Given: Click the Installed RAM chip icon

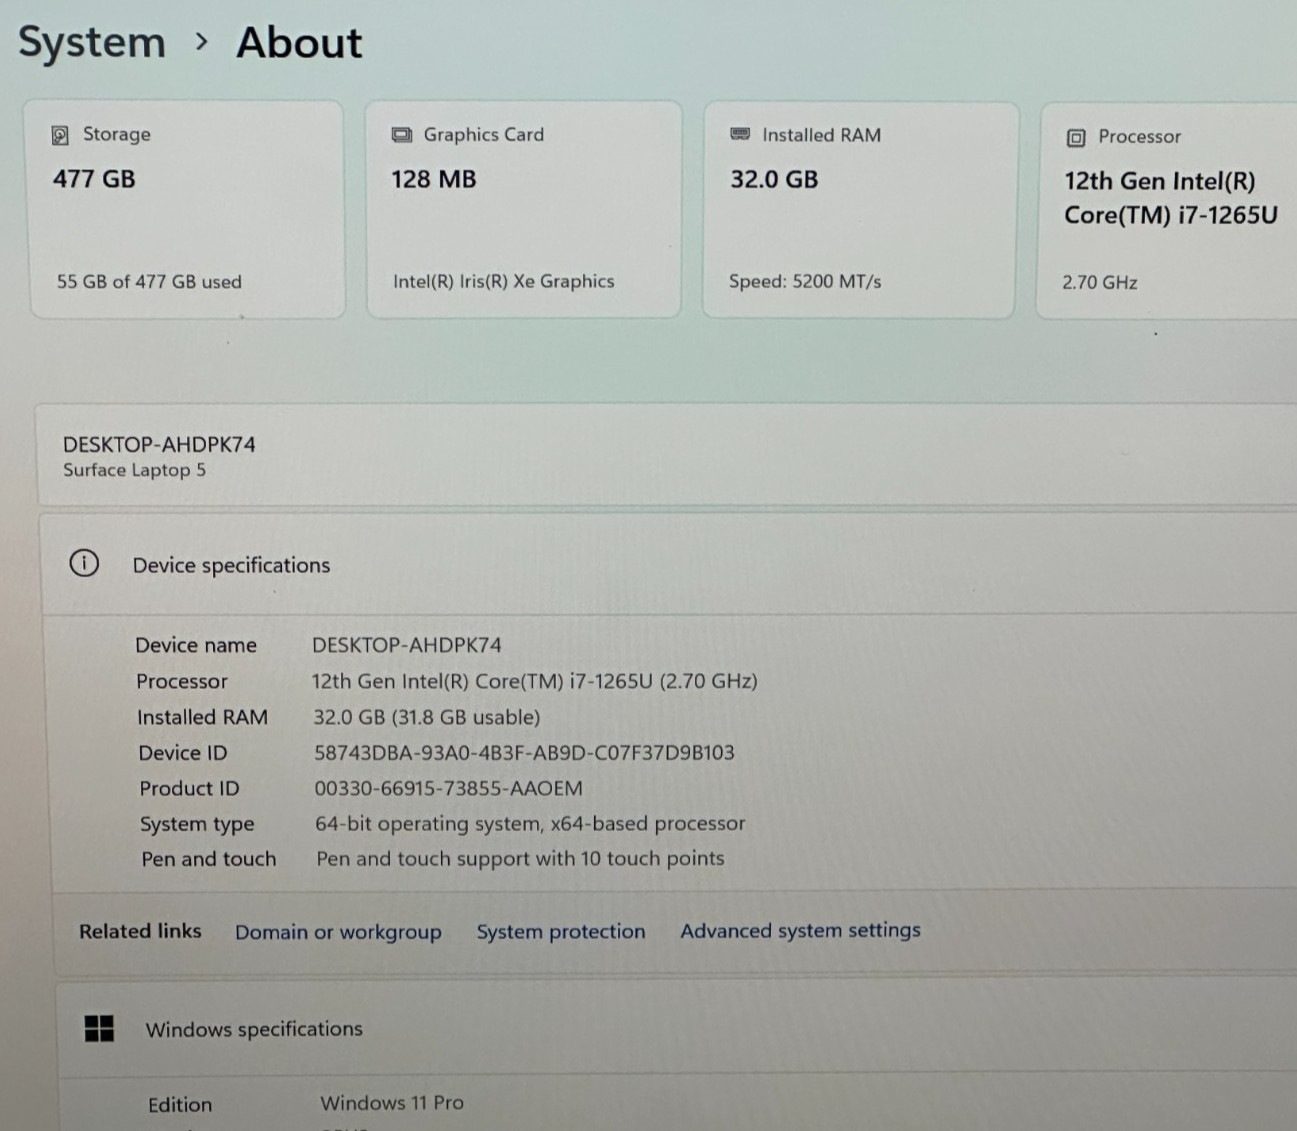Looking at the screenshot, I should 740,134.
